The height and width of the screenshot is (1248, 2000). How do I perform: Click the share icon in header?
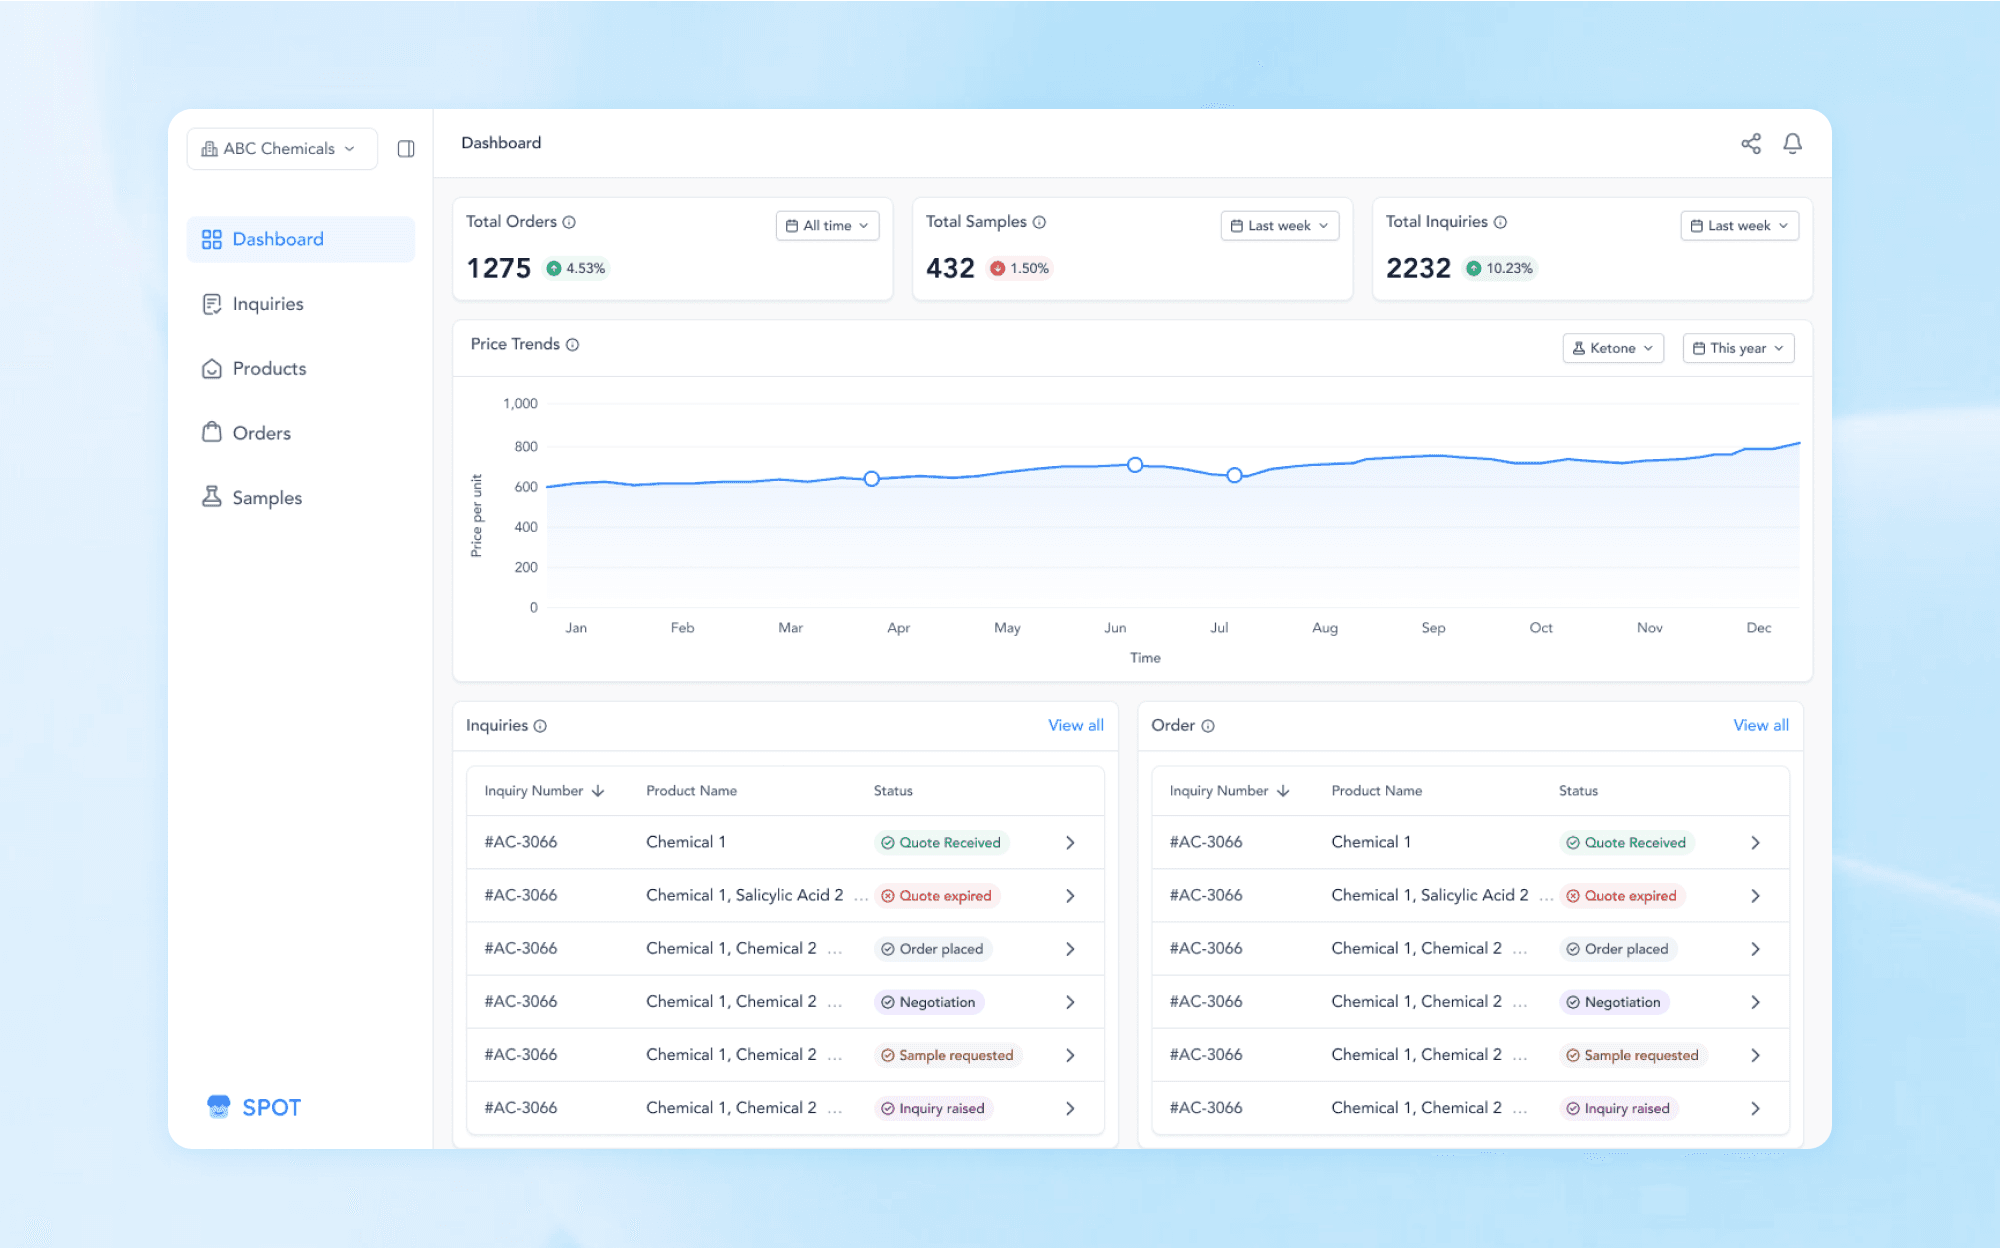tap(1750, 144)
